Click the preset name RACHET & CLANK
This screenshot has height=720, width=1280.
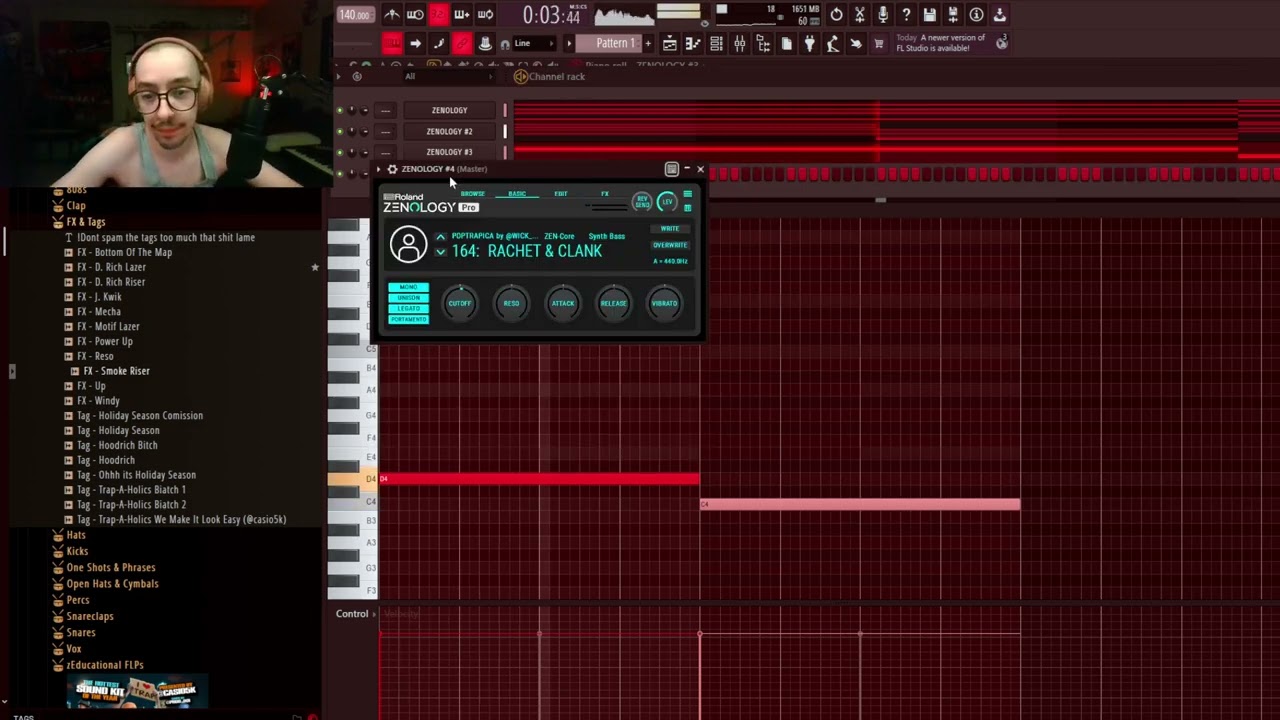(x=545, y=251)
